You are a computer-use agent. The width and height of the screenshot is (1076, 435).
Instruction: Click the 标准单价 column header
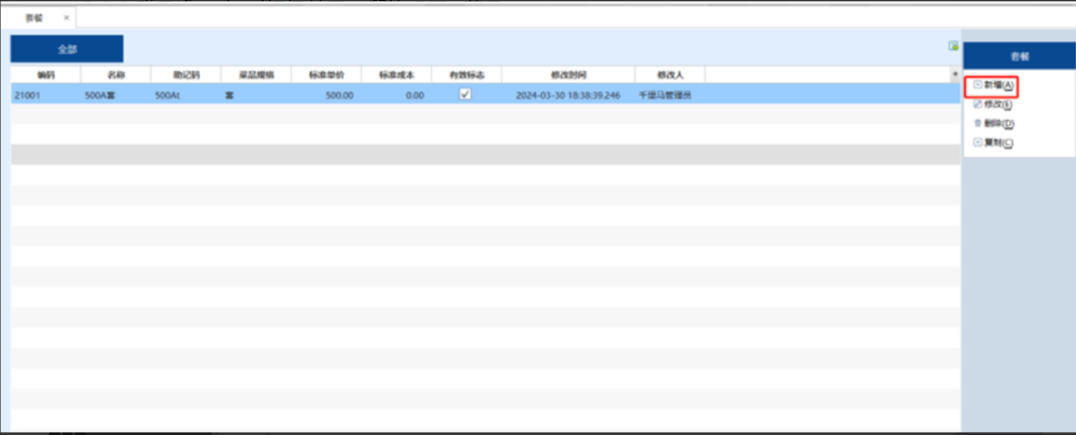pyautogui.click(x=326, y=74)
